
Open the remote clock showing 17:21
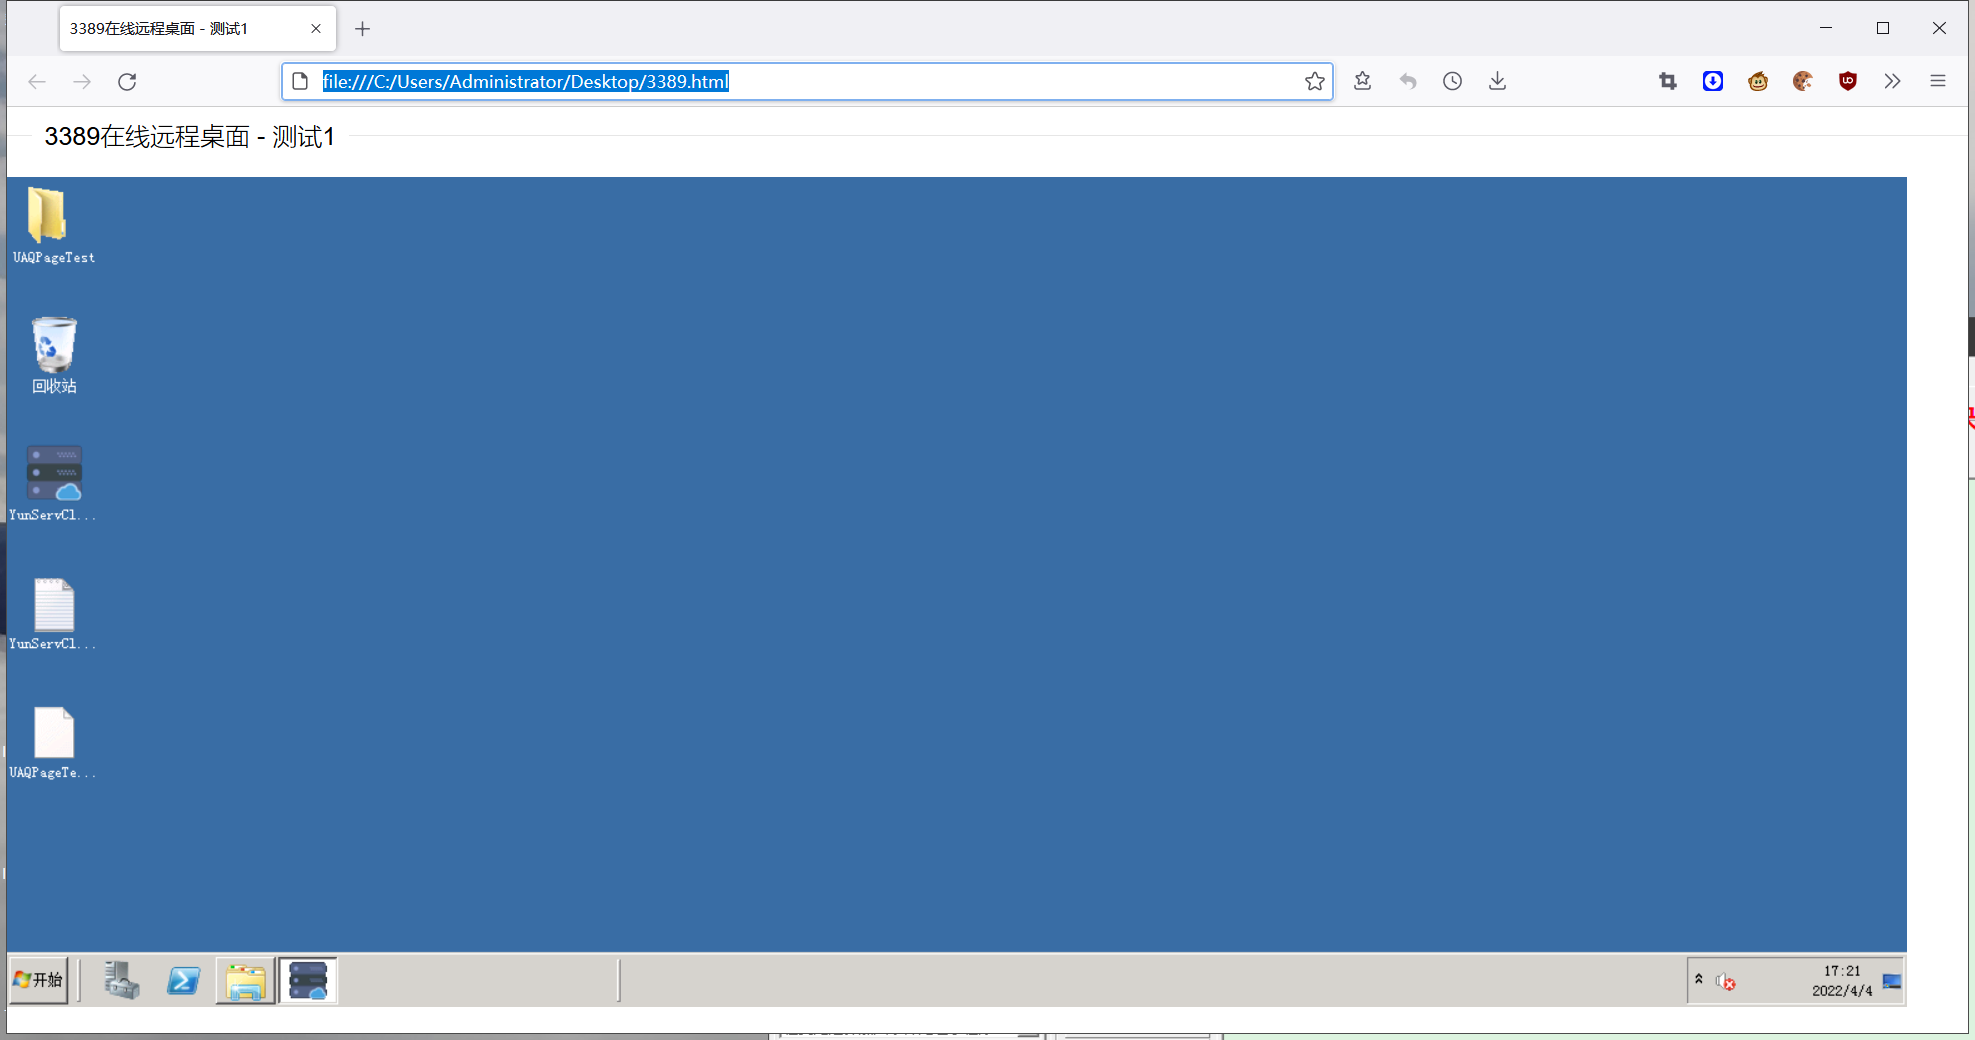tap(1842, 971)
